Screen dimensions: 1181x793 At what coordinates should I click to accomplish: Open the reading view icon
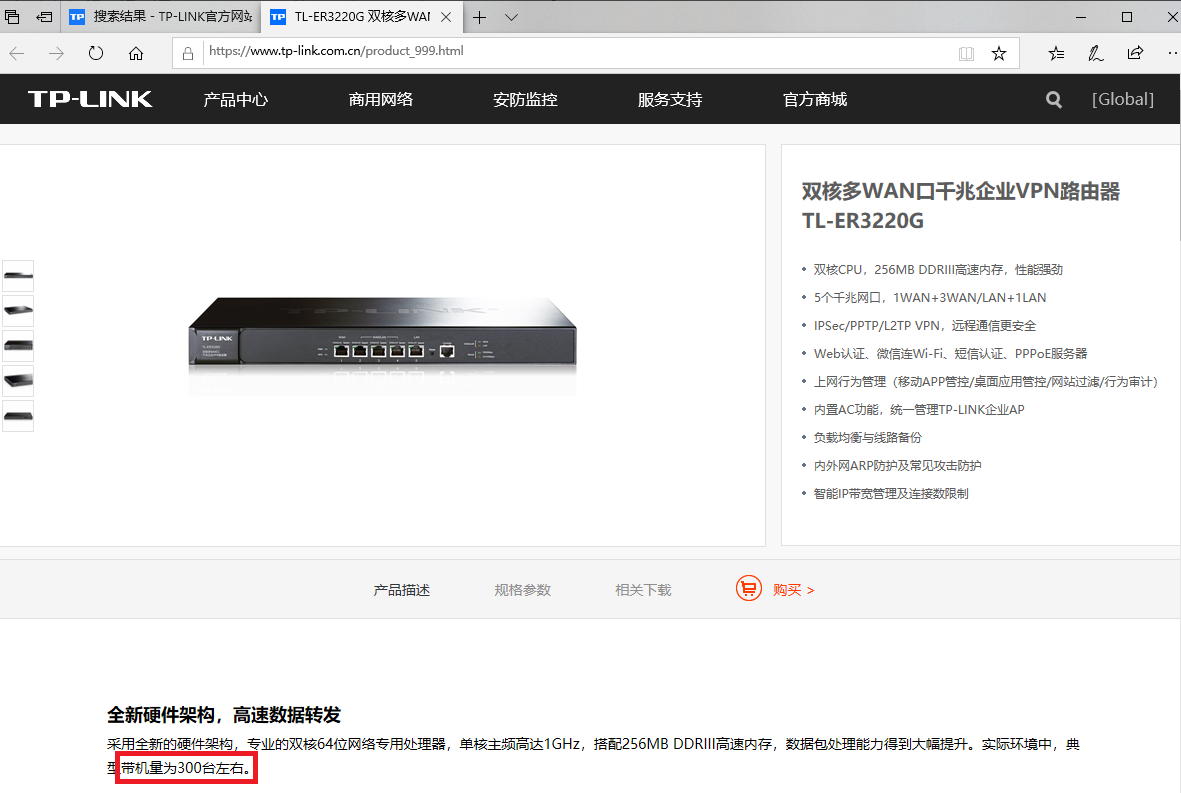966,53
